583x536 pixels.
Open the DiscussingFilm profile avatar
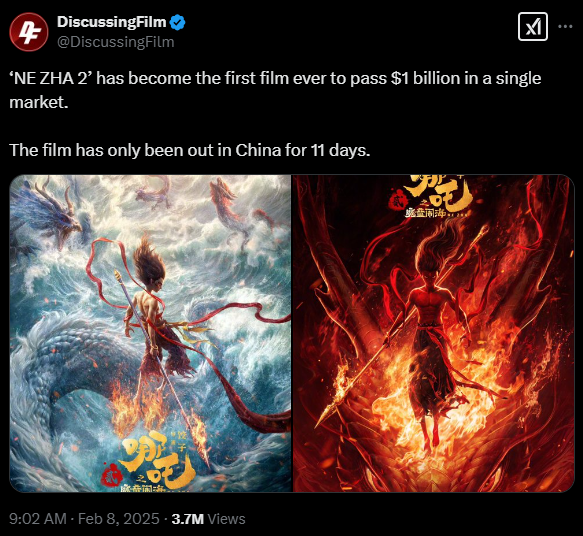tap(29, 32)
